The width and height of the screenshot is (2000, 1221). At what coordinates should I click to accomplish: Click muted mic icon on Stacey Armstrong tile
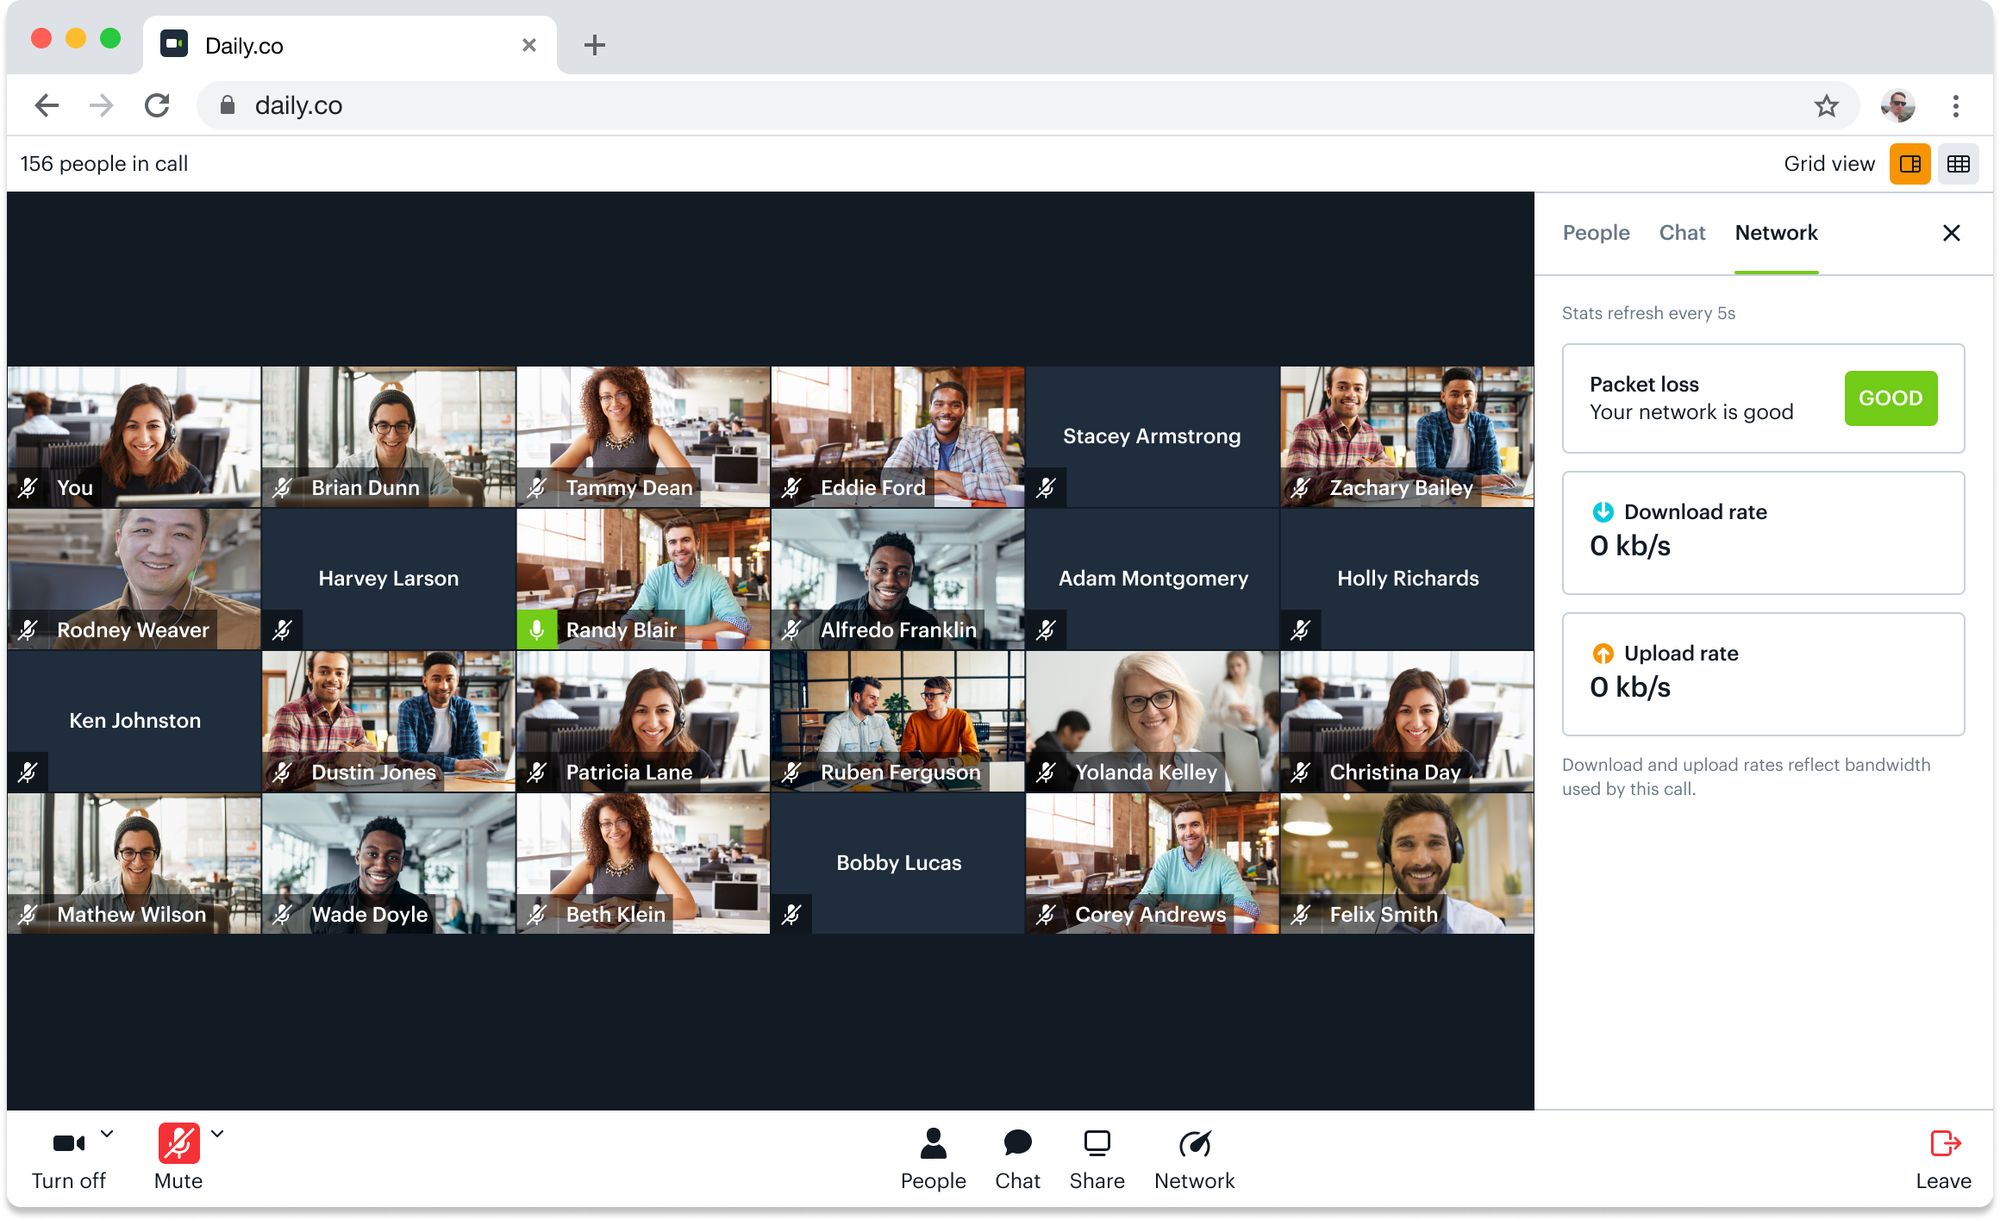tap(1046, 488)
